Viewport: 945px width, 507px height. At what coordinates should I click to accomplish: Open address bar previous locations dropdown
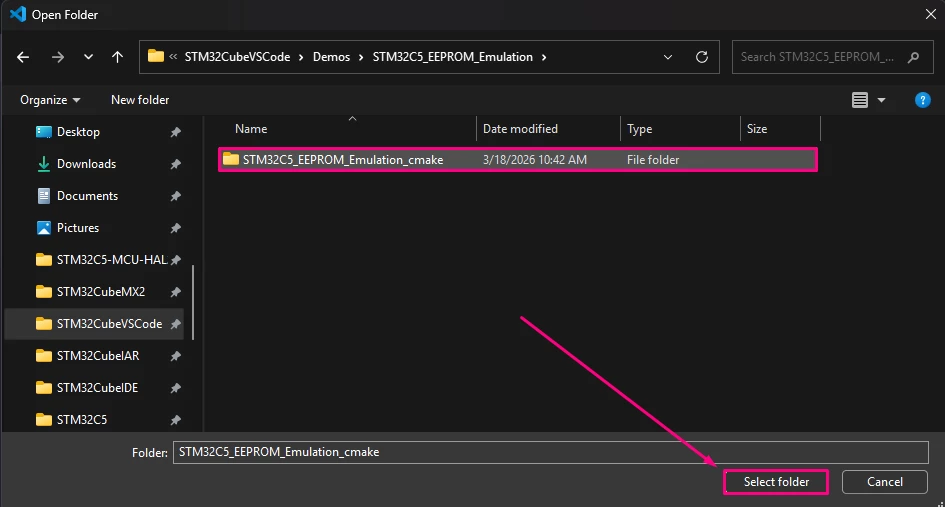tap(668, 57)
